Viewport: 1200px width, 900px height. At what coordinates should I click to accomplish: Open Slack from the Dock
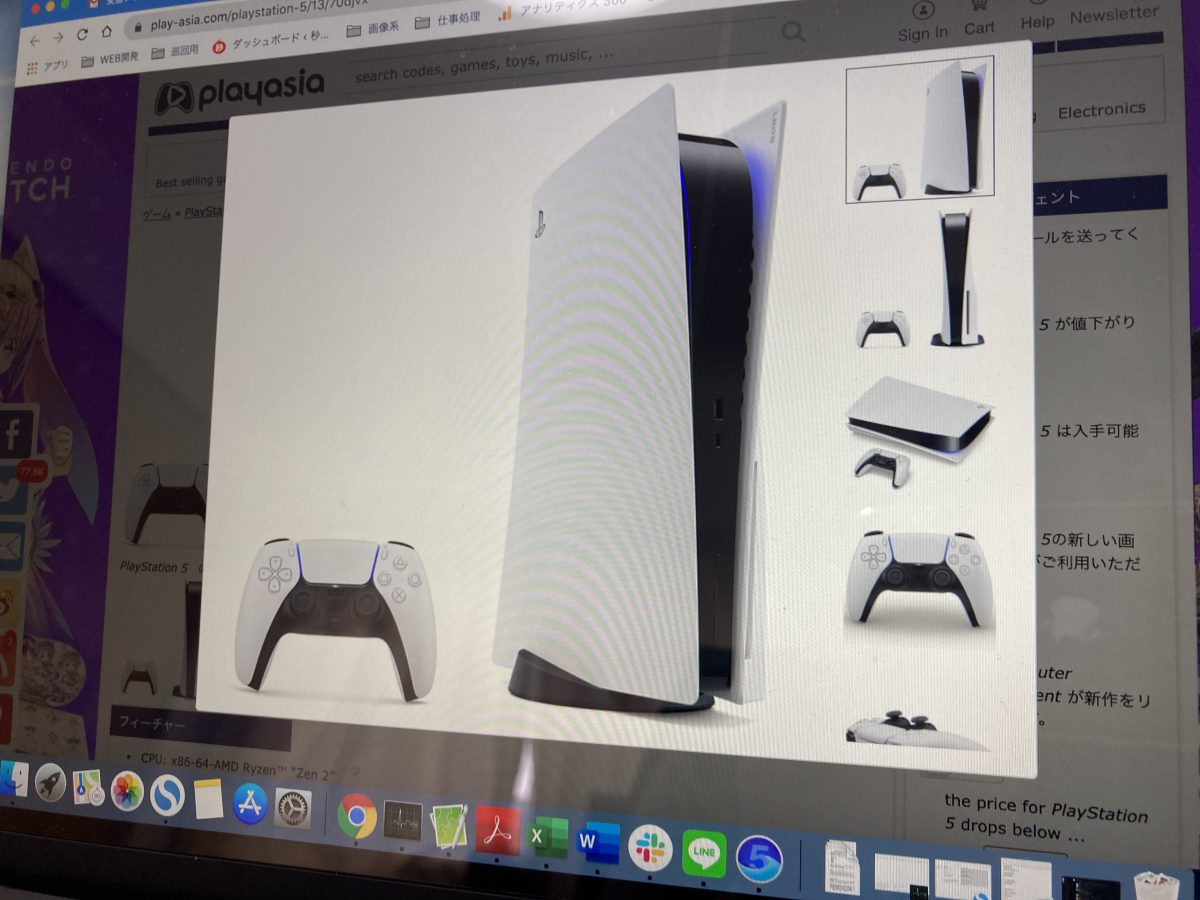click(x=650, y=848)
